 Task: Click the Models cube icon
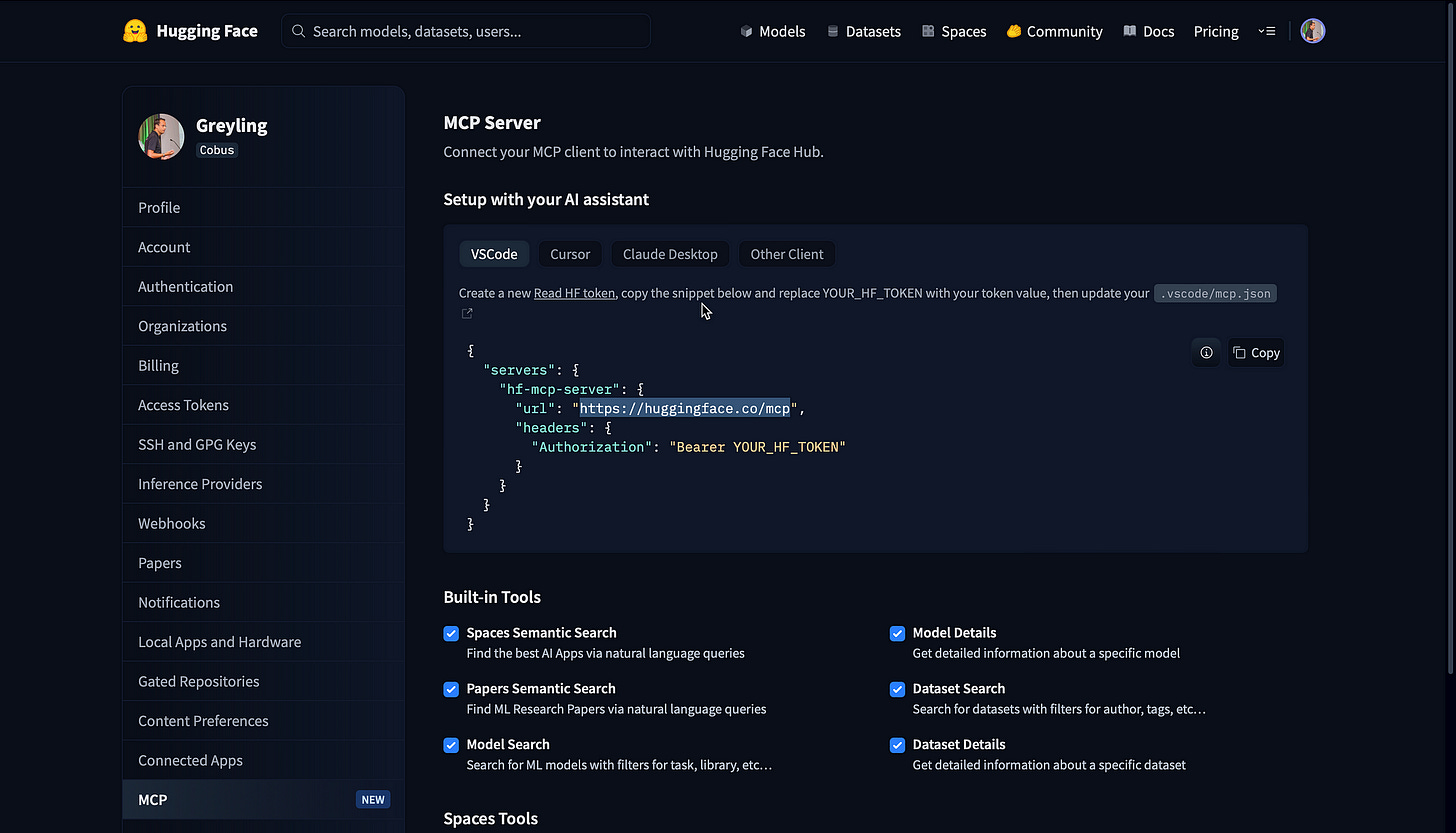(746, 31)
